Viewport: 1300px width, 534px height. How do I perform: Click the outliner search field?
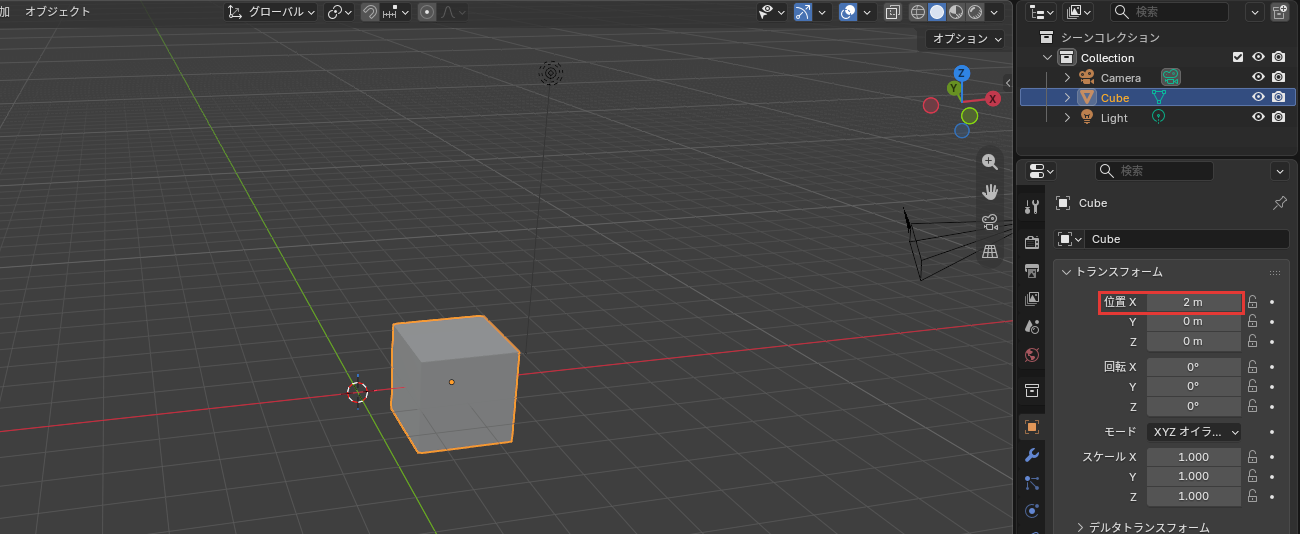tap(1169, 12)
